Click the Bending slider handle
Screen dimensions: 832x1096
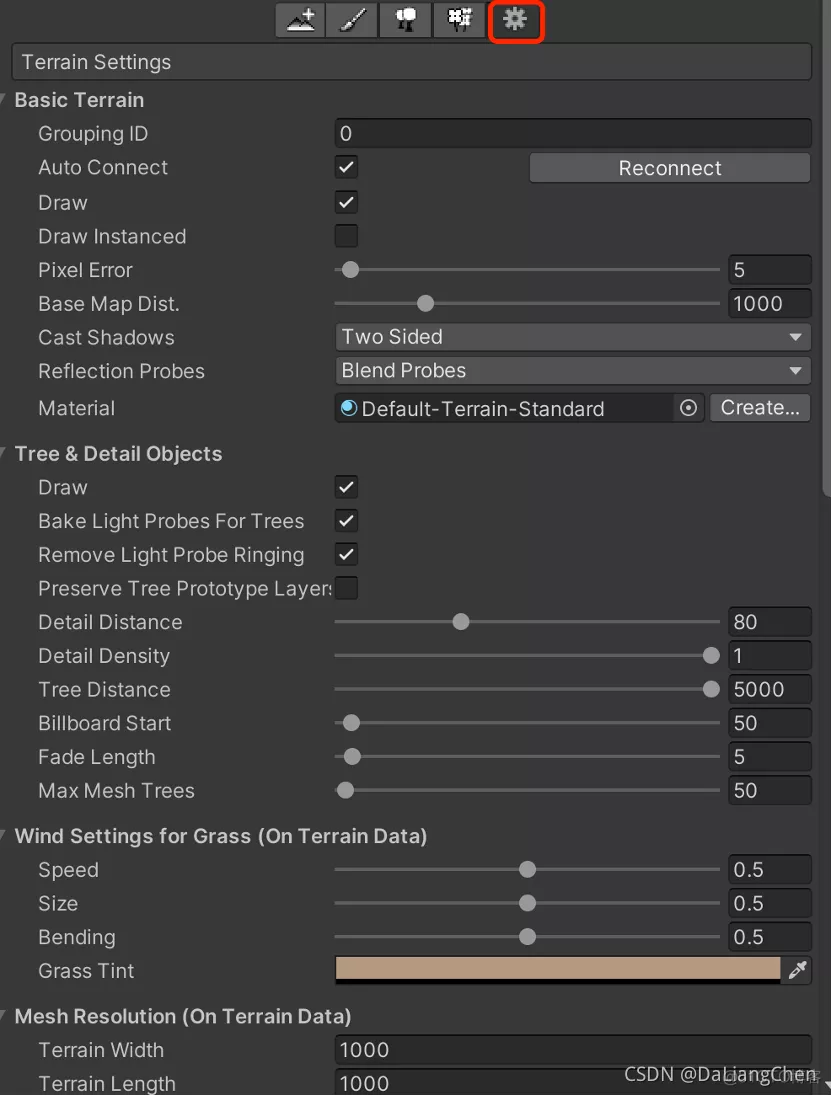pos(528,937)
